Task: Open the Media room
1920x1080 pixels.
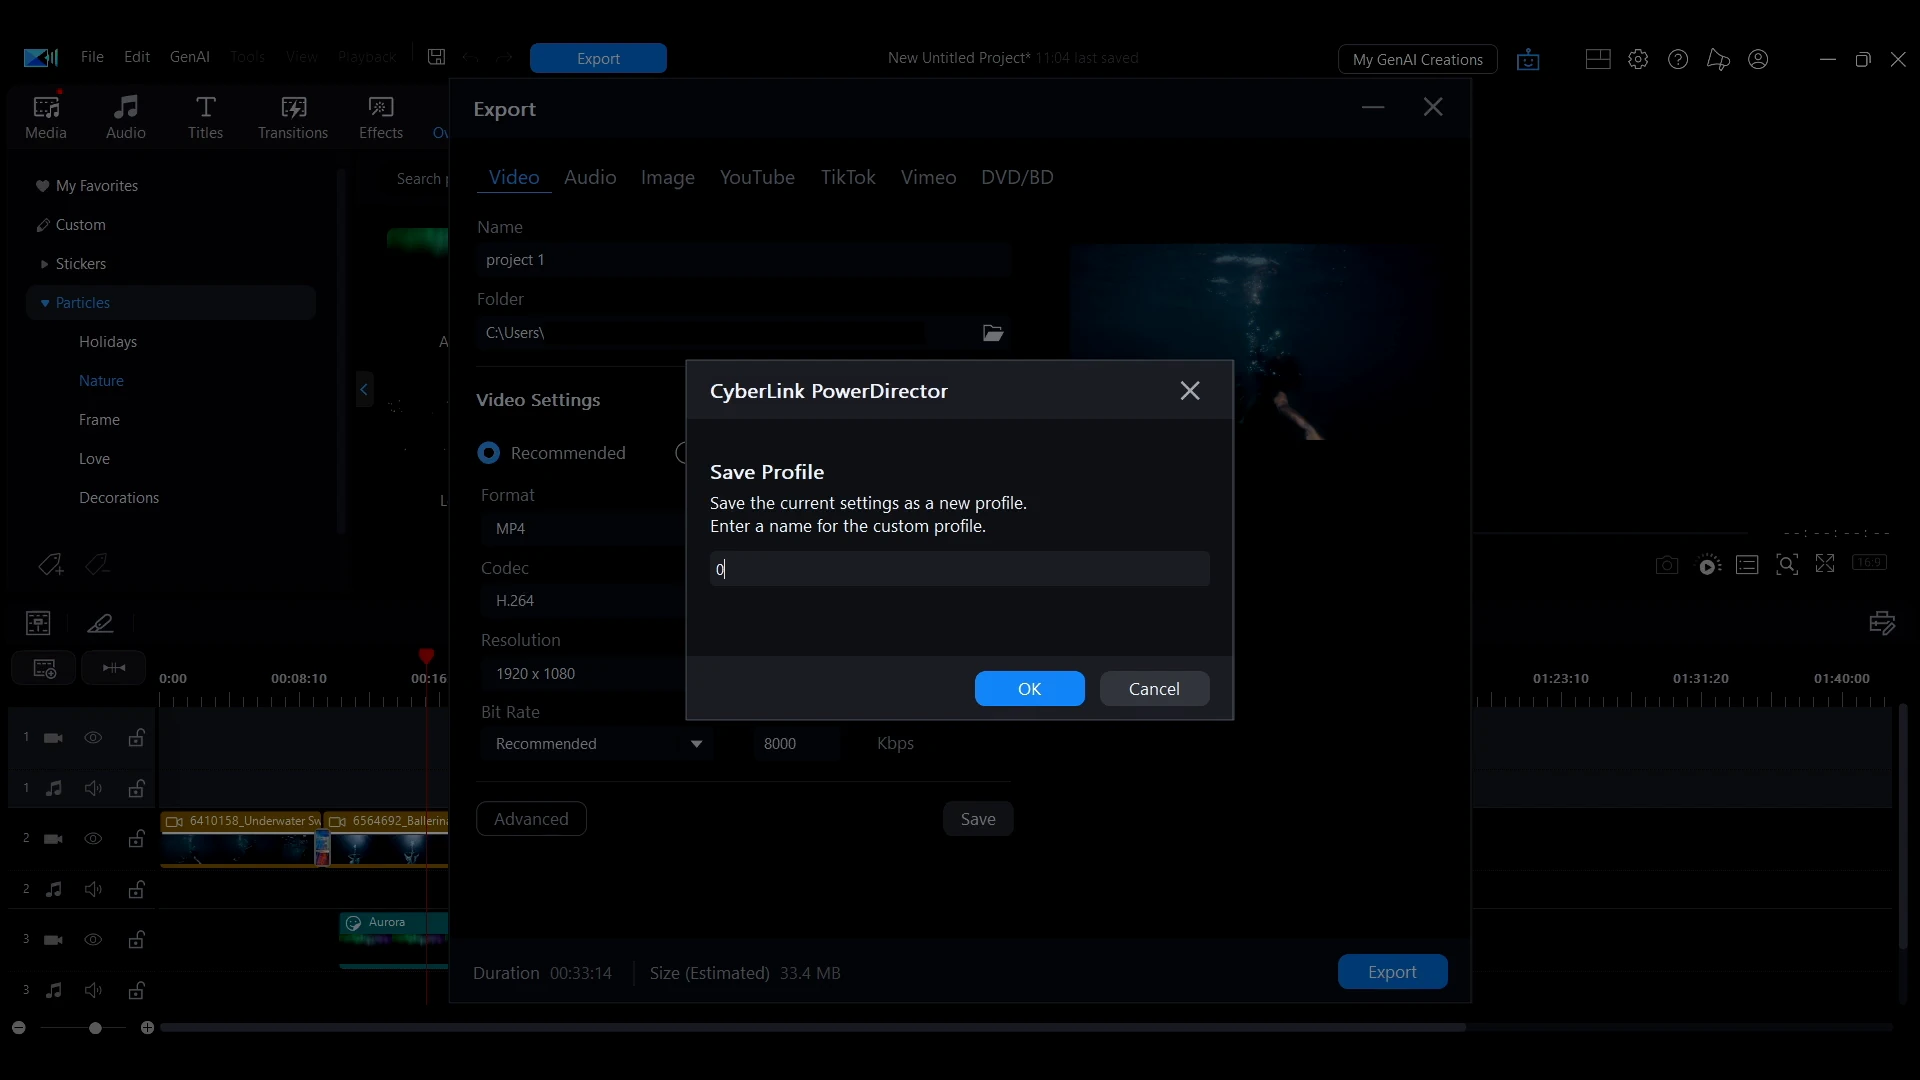Action: (x=46, y=117)
